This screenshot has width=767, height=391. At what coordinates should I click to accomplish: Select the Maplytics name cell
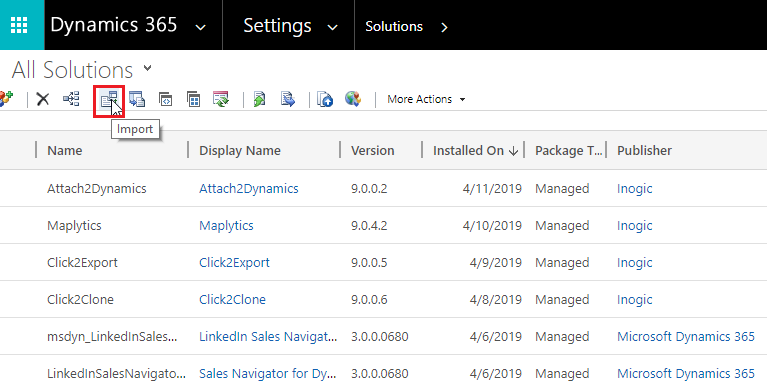click(x=74, y=226)
